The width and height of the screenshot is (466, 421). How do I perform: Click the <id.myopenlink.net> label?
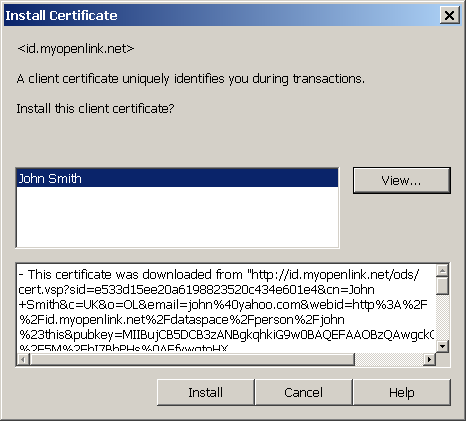[x=76, y=49]
